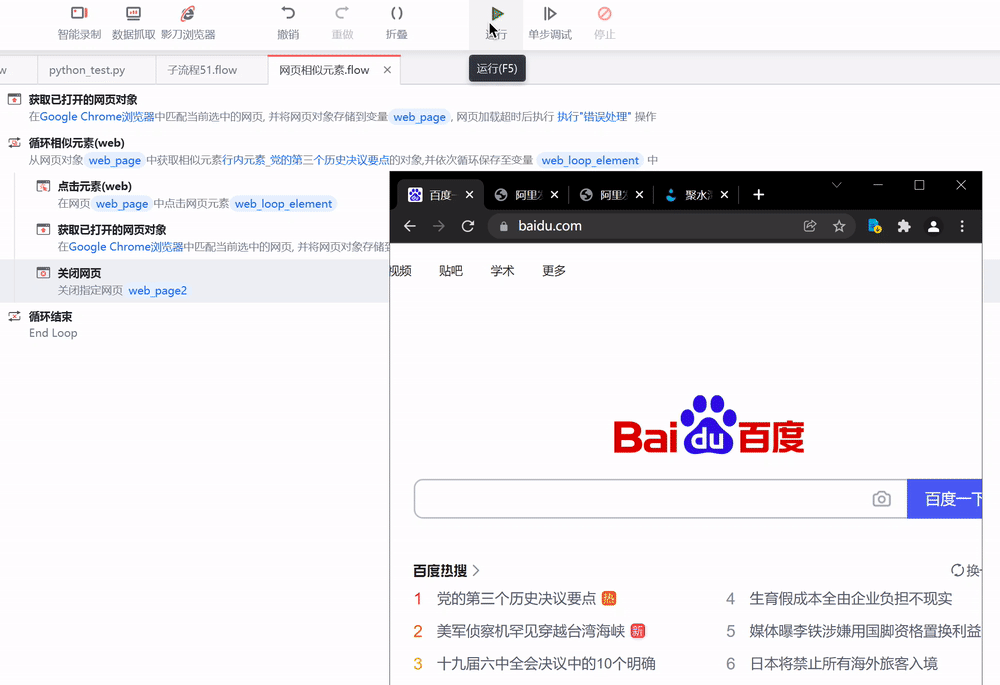Start 智能录制 smart recording
1000x685 pixels.
79,23
